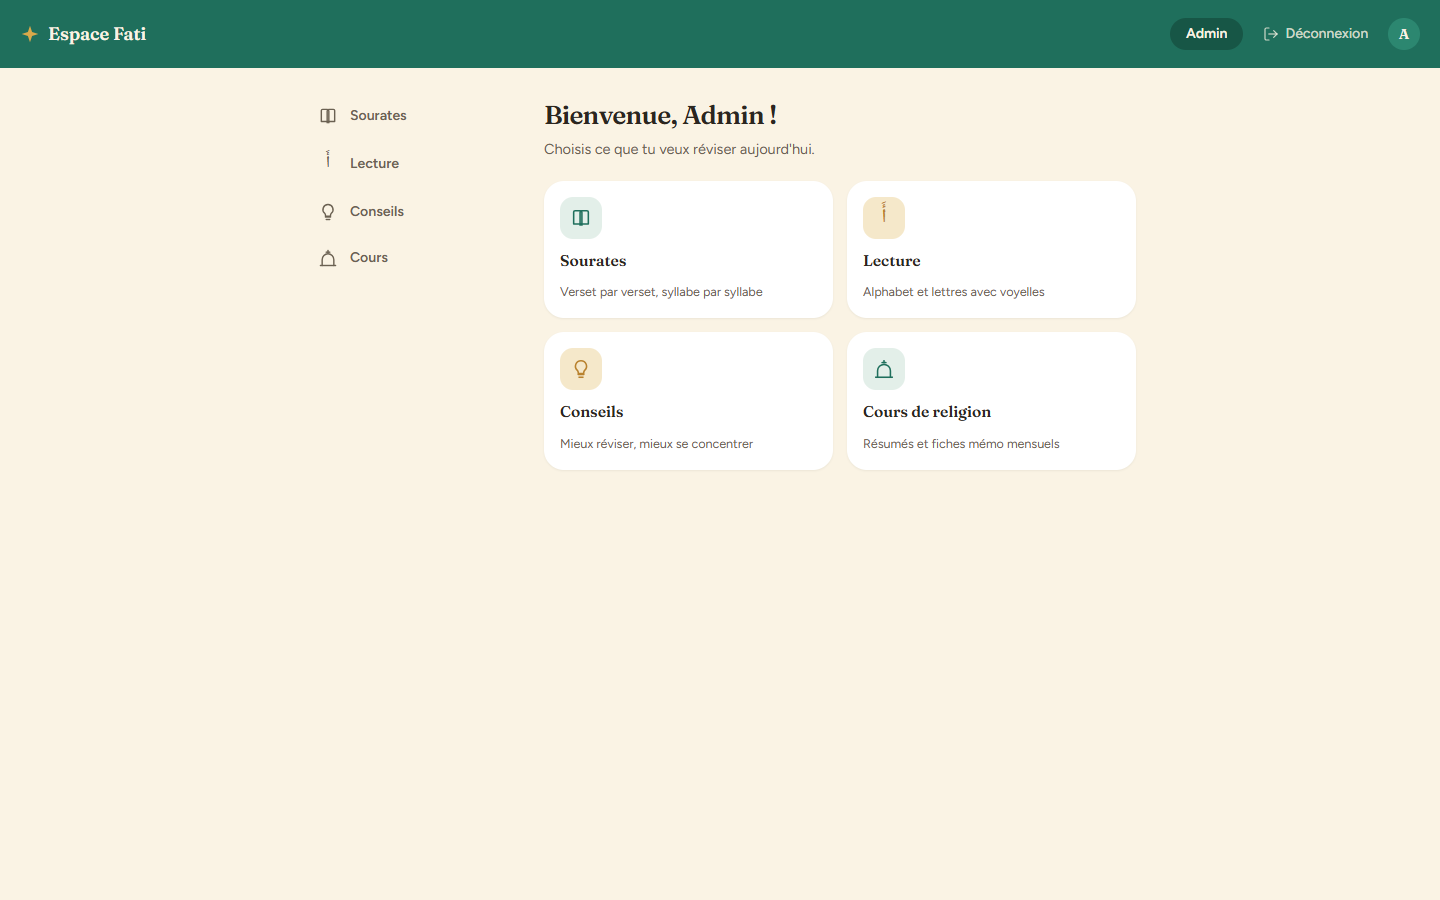Click the 'Bienvenue, Admin !' heading
This screenshot has width=1440, height=900.
pos(661,116)
